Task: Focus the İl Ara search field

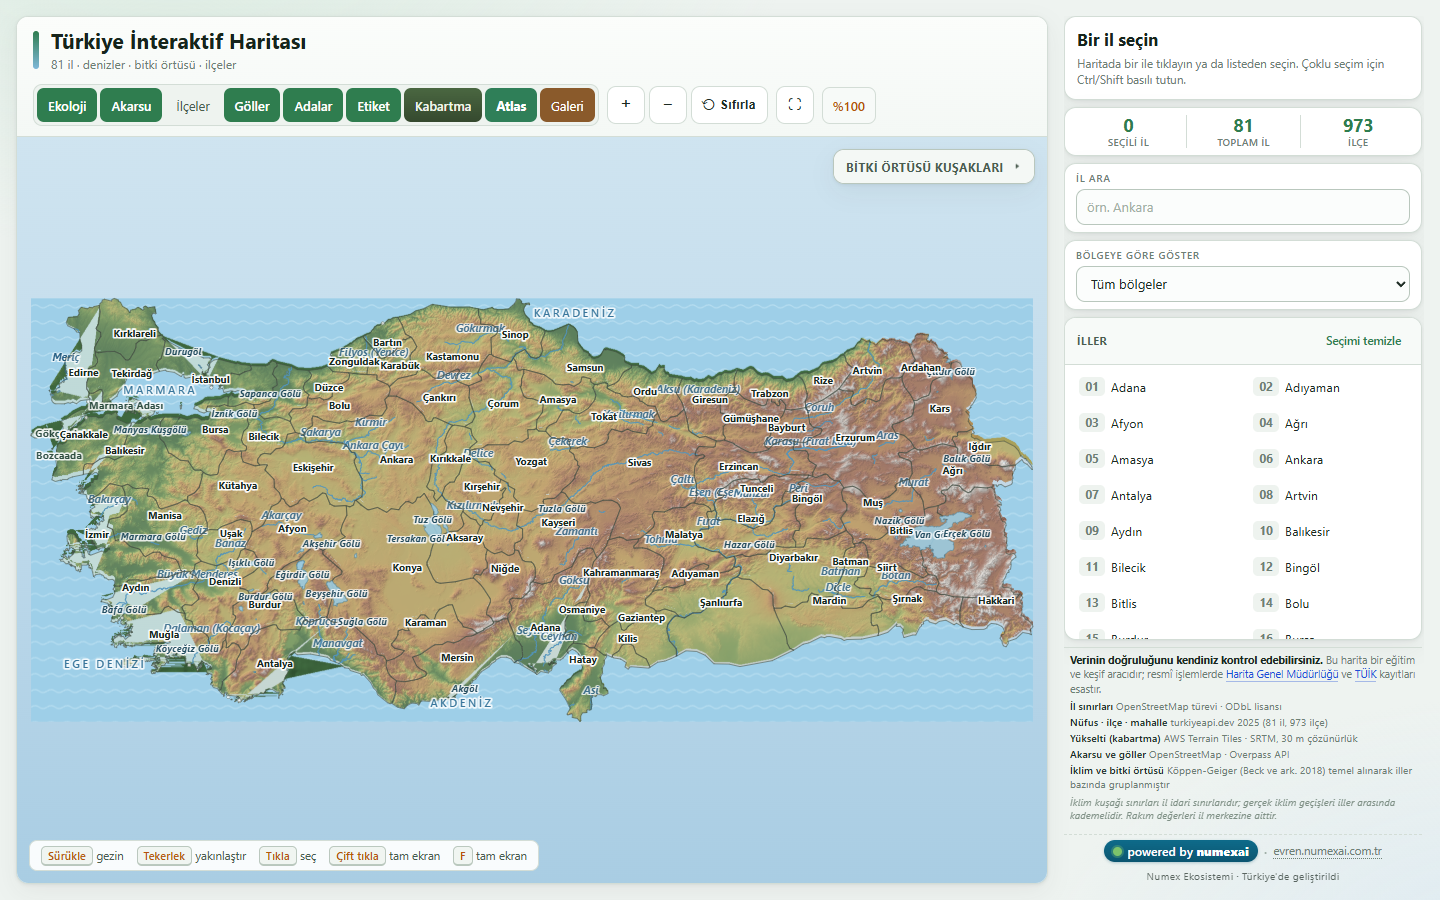Action: [x=1243, y=207]
